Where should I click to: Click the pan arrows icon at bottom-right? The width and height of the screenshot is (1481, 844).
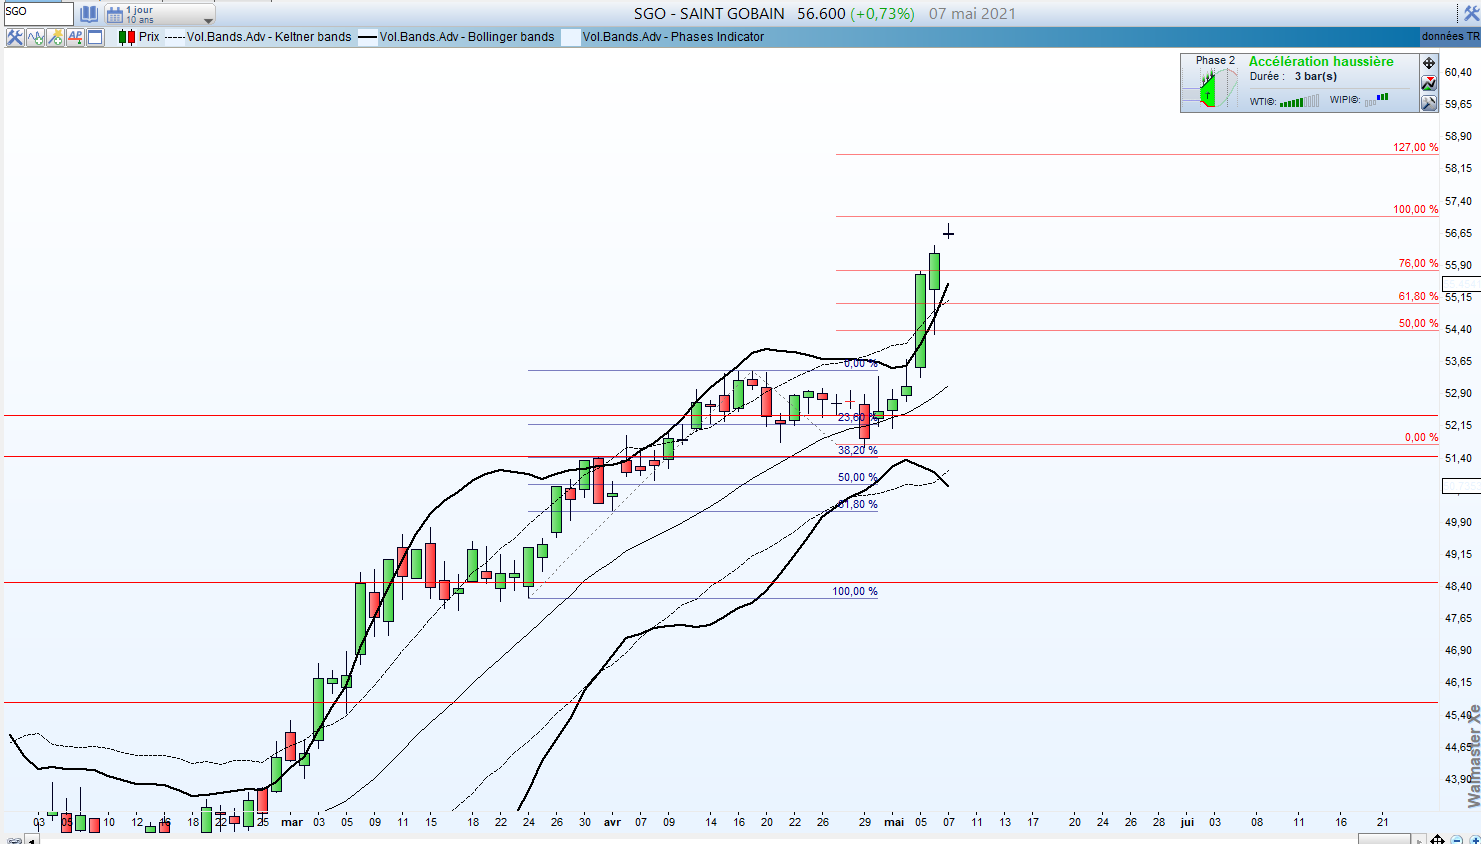[1437, 839]
